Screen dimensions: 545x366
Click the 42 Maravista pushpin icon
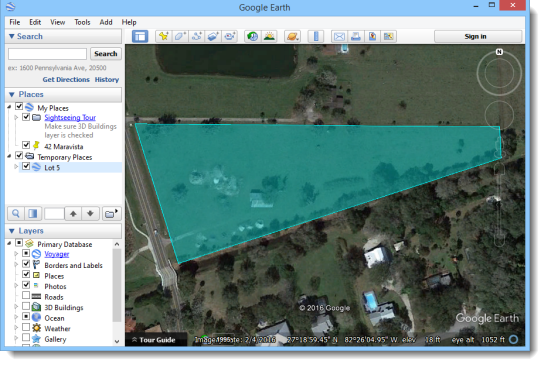coord(36,146)
